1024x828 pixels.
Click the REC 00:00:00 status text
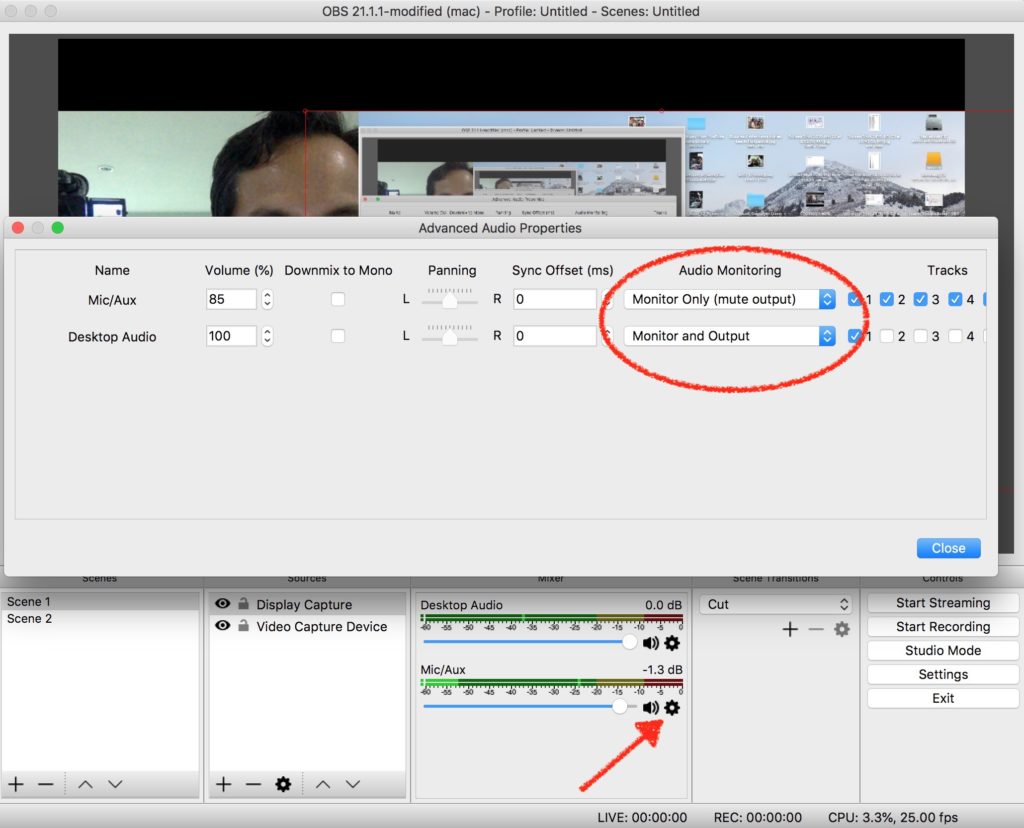point(758,817)
